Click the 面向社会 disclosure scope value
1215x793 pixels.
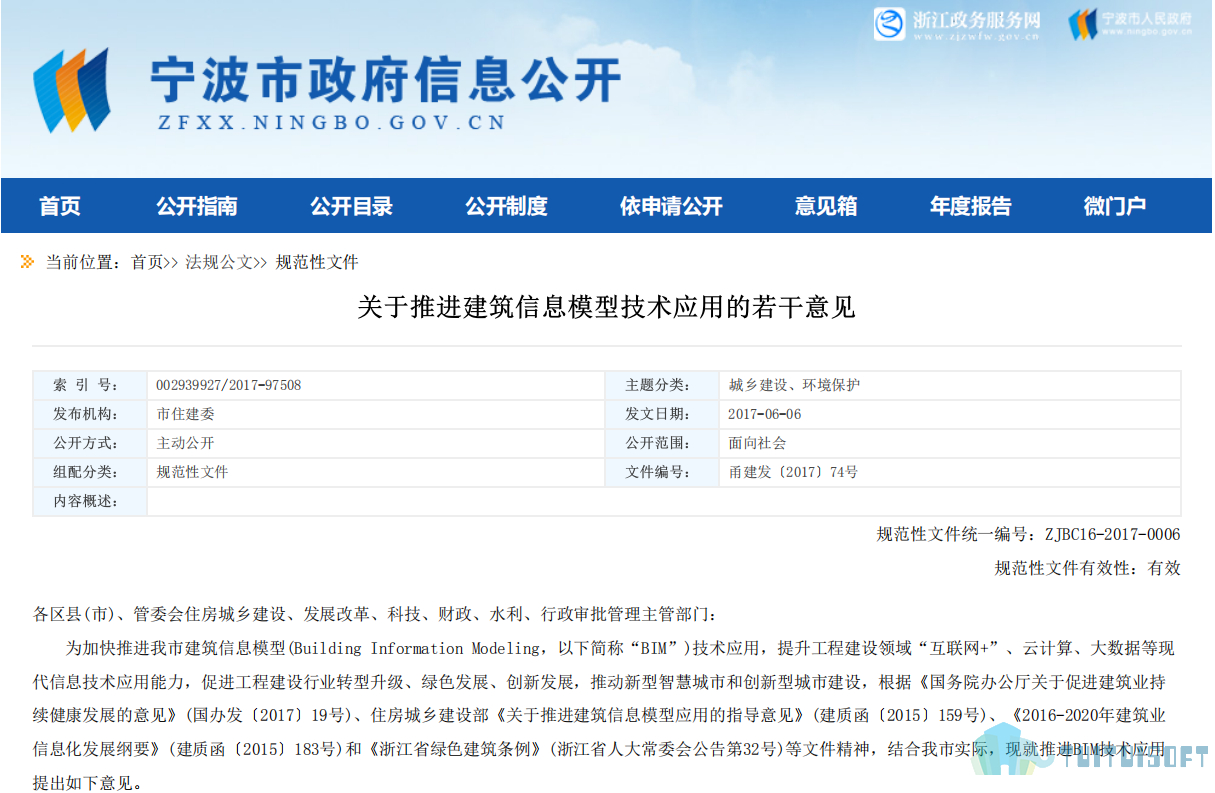tap(757, 443)
